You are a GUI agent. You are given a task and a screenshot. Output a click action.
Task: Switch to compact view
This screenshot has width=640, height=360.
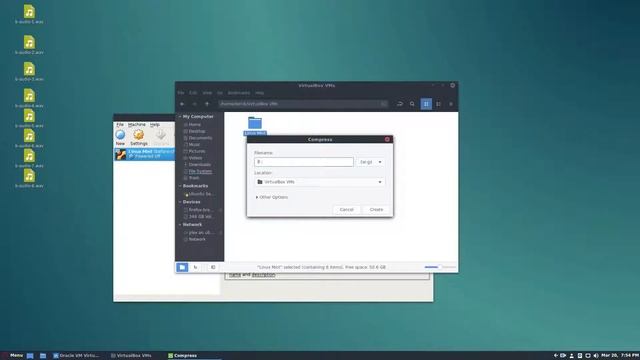coord(451,104)
